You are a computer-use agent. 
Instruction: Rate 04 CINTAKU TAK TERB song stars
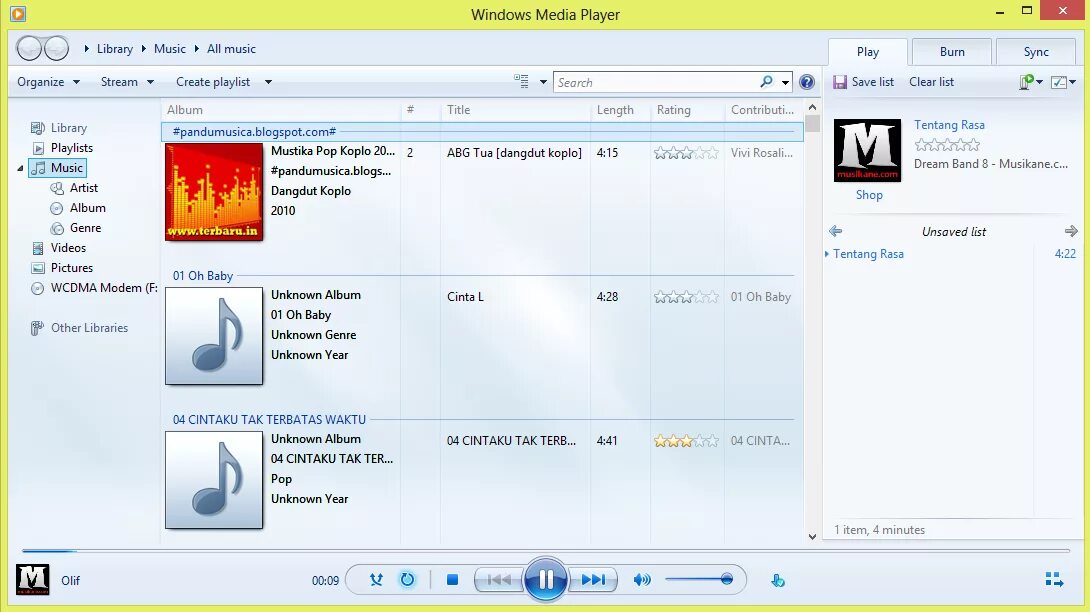[x=686, y=441]
